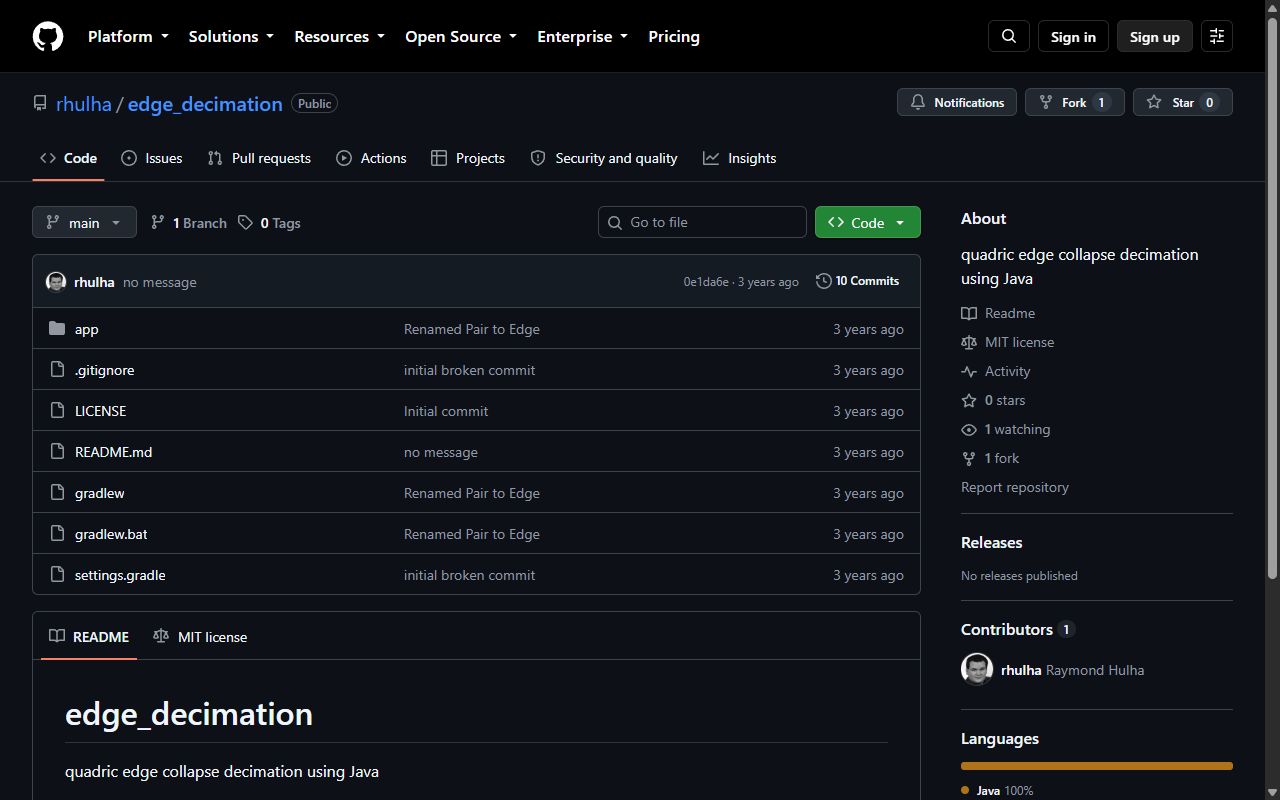Click the pulse icon beside Activity
This screenshot has height=800, width=1280.
[x=969, y=371]
